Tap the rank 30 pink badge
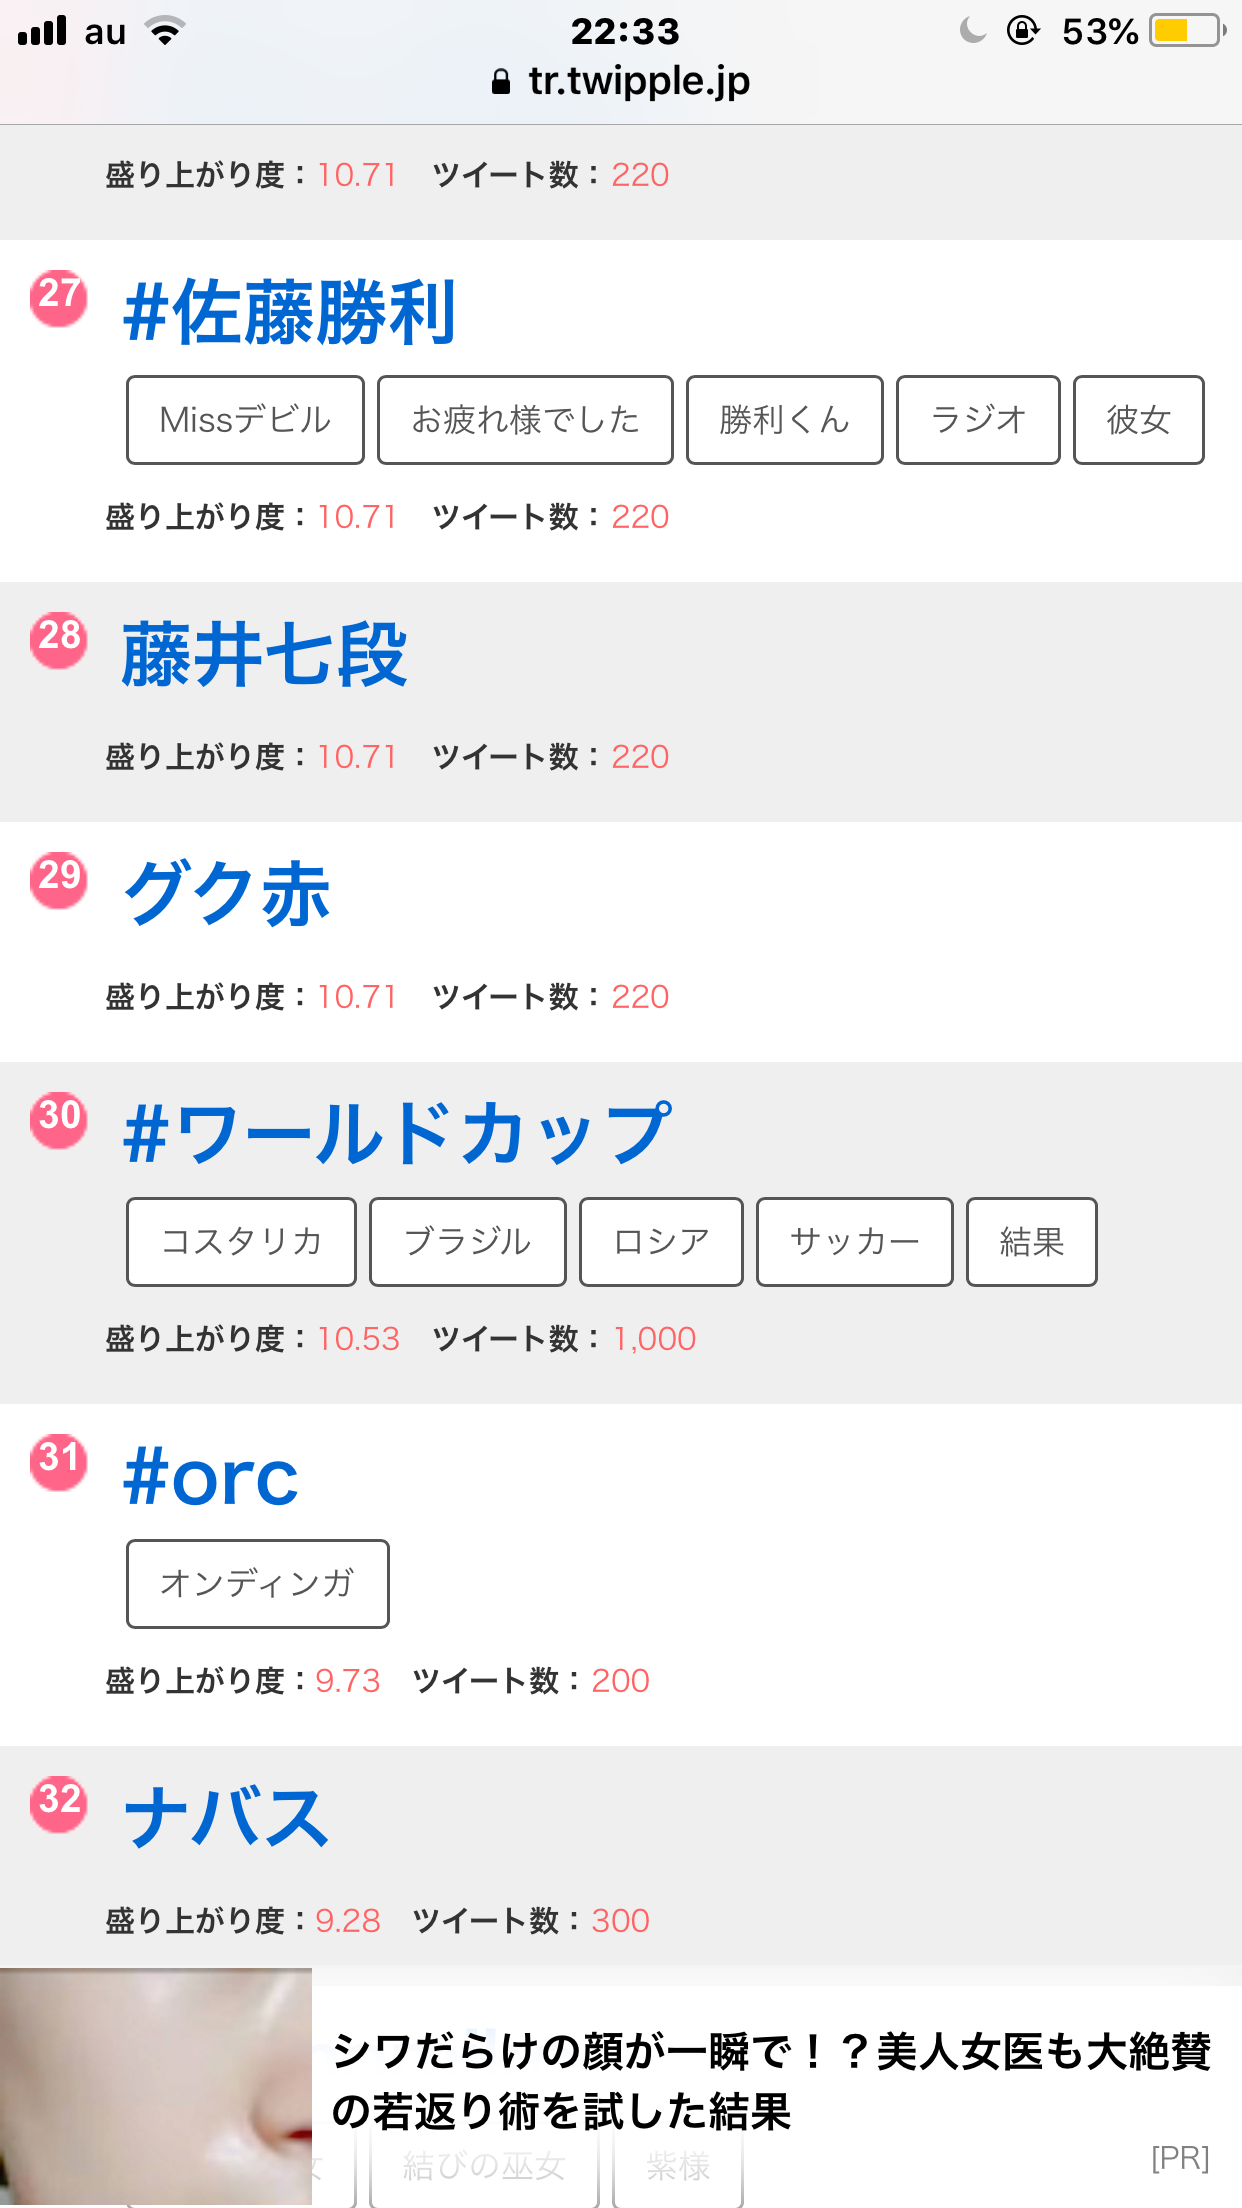 click(59, 1120)
